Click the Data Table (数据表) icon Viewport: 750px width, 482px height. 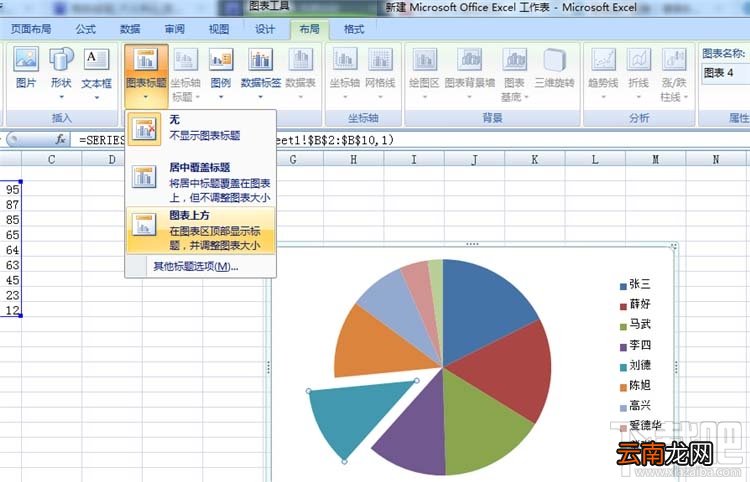[300, 59]
